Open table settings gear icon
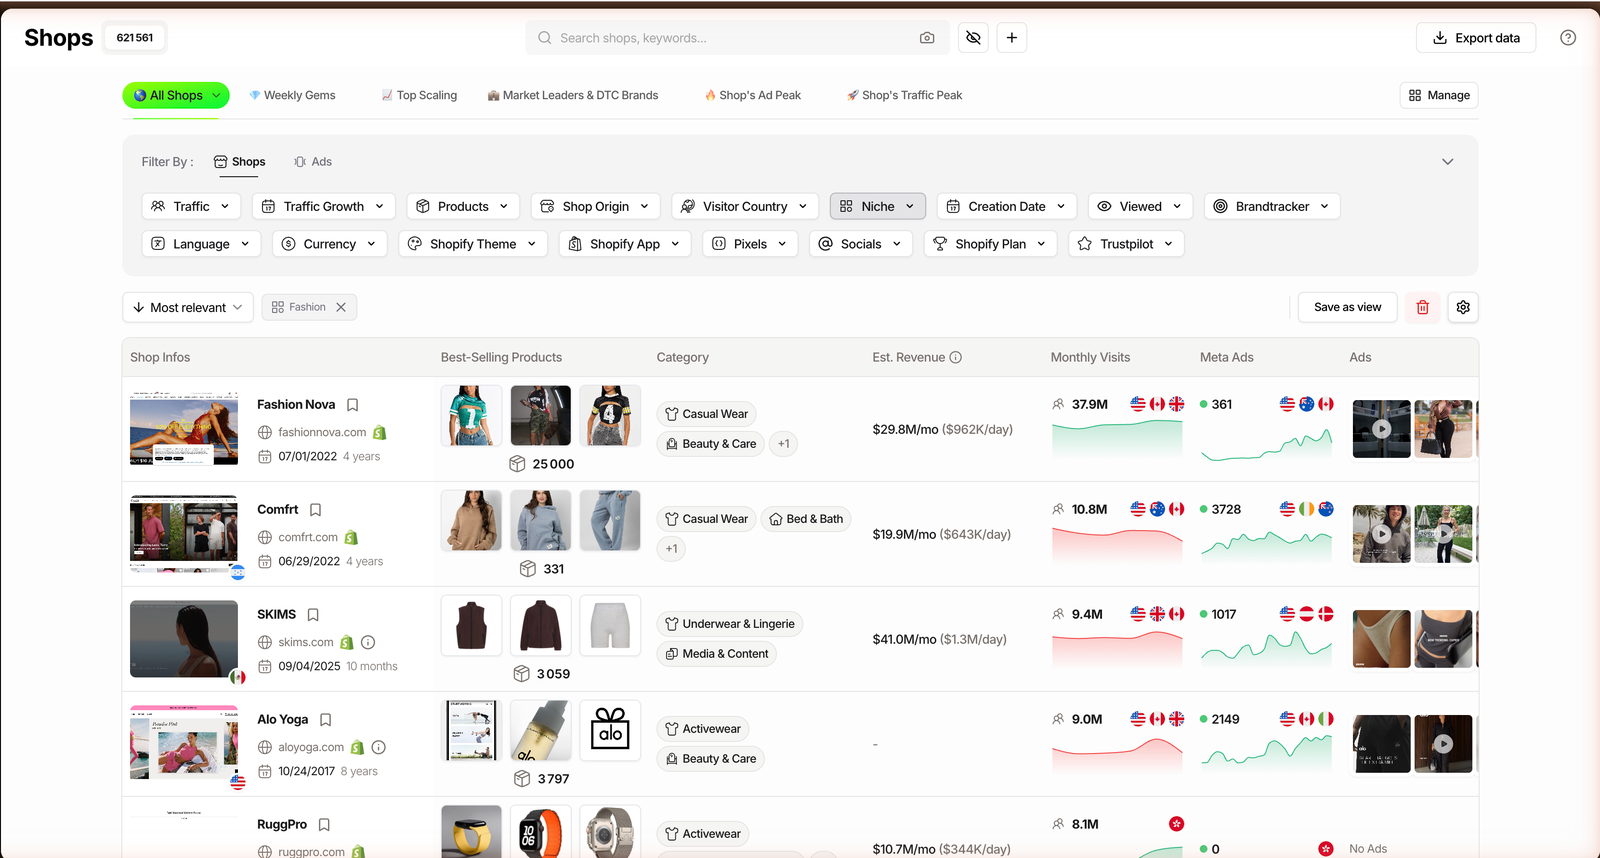This screenshot has height=858, width=1600. [x=1463, y=307]
